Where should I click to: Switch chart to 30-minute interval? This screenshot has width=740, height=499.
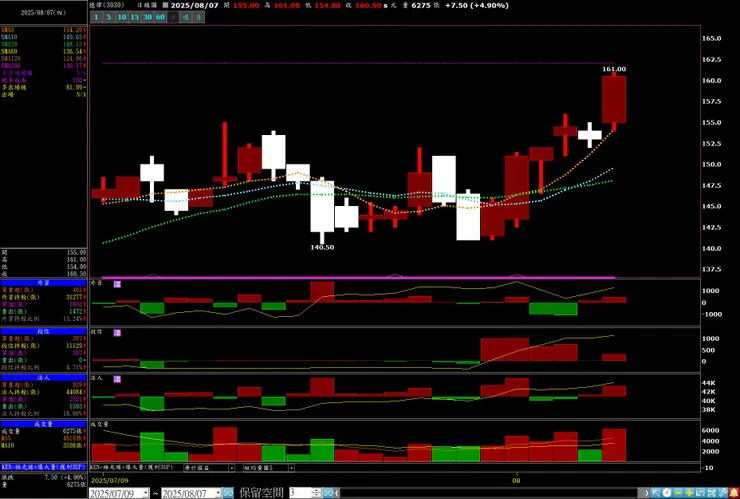(x=147, y=17)
